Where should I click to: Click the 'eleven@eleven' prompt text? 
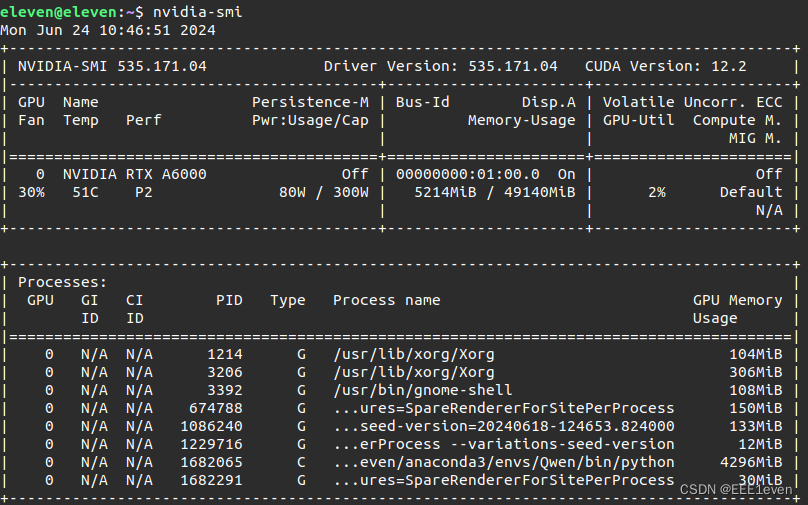click(x=58, y=11)
